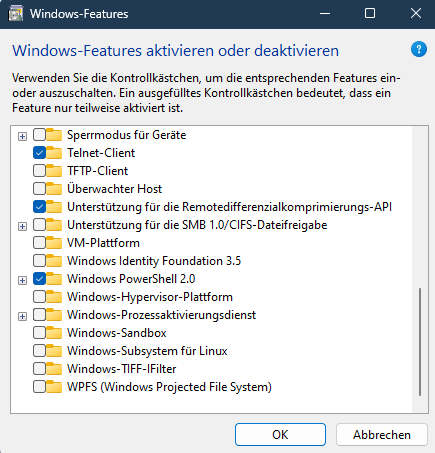Check the Windows-Sandbox checkbox

(39, 333)
